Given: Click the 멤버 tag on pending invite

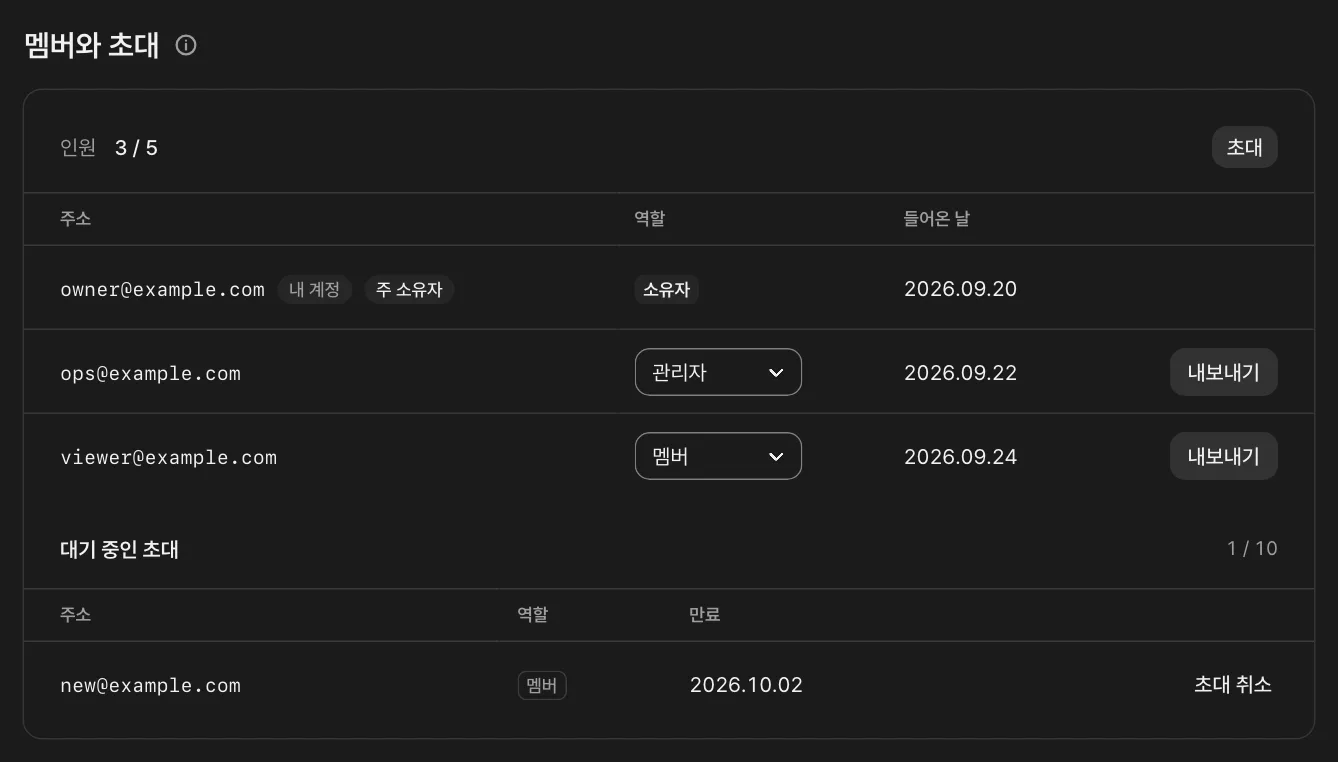Looking at the screenshot, I should (542, 686).
